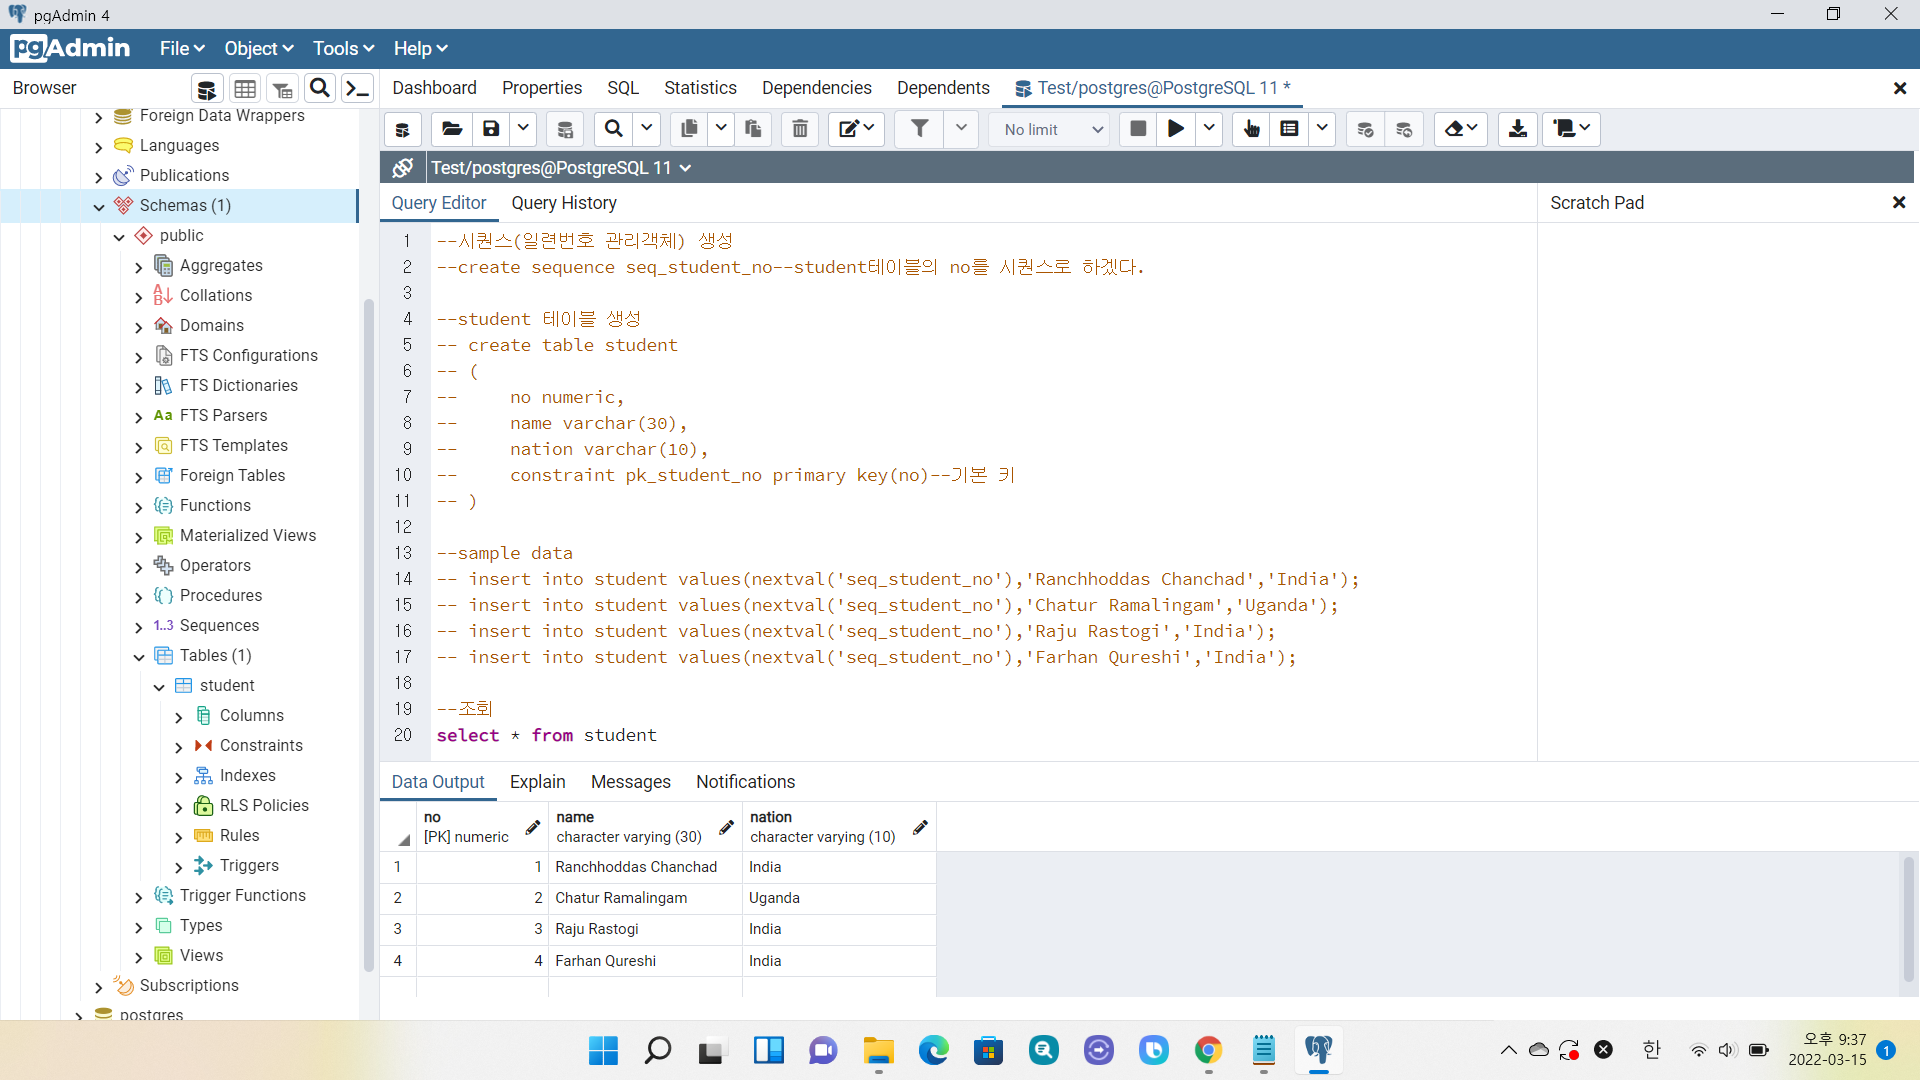Click the Save File icon
1920x1080 pixels.
coord(491,129)
